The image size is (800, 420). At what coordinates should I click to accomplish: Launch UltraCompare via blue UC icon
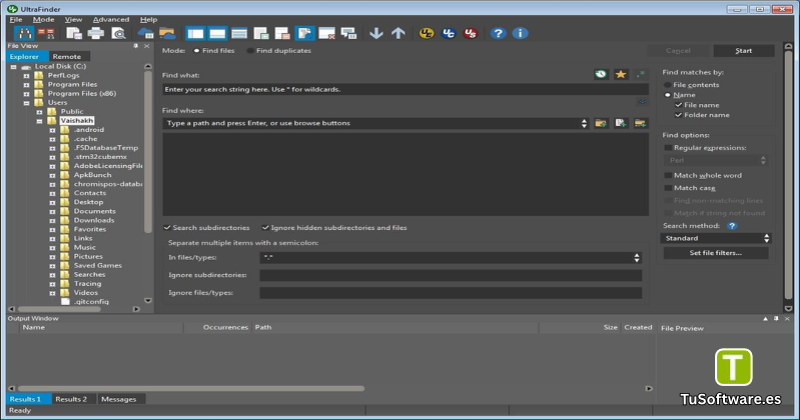pos(448,34)
